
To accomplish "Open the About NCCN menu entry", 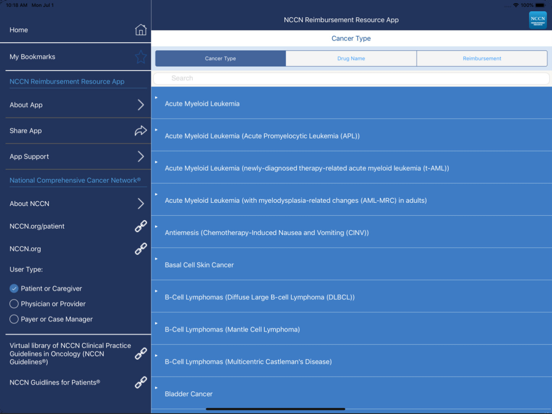I will click(30, 203).
